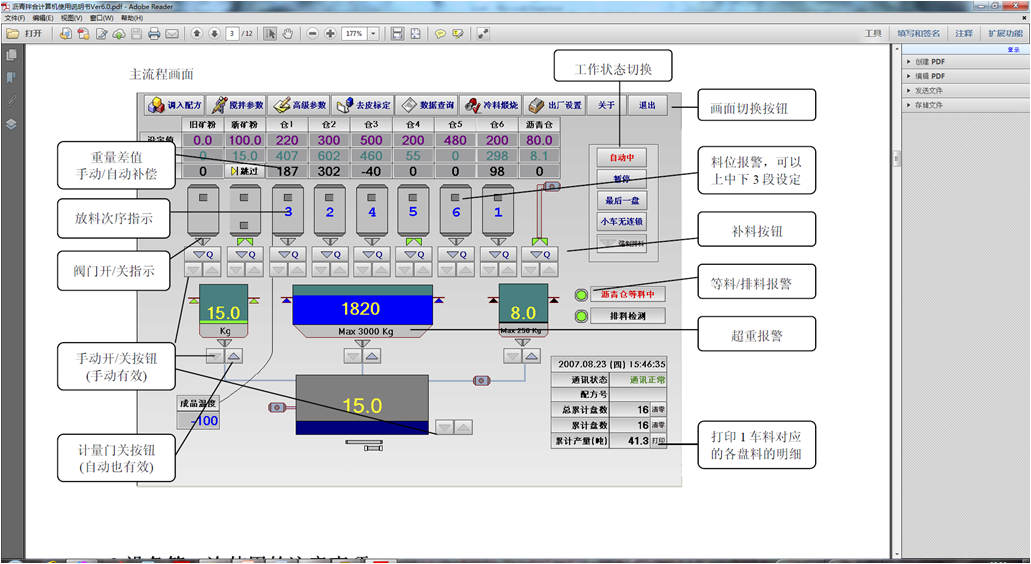The image size is (1031, 564).
Task: Zoom out using the minus icon
Action: [313, 33]
